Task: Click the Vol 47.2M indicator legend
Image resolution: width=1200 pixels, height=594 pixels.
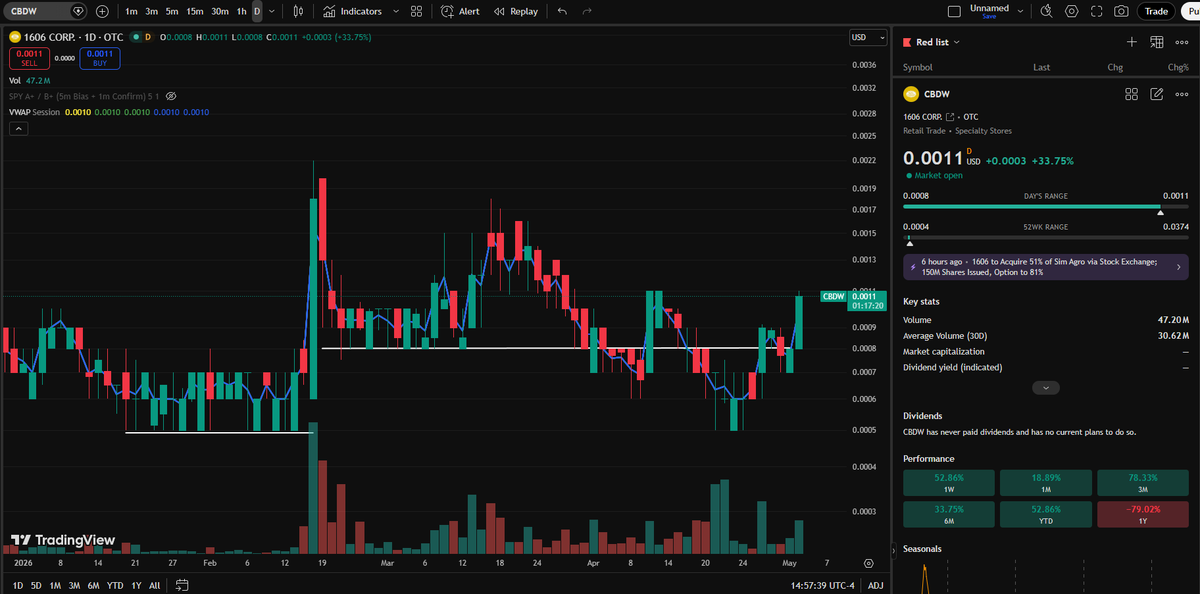Action: [x=30, y=81]
